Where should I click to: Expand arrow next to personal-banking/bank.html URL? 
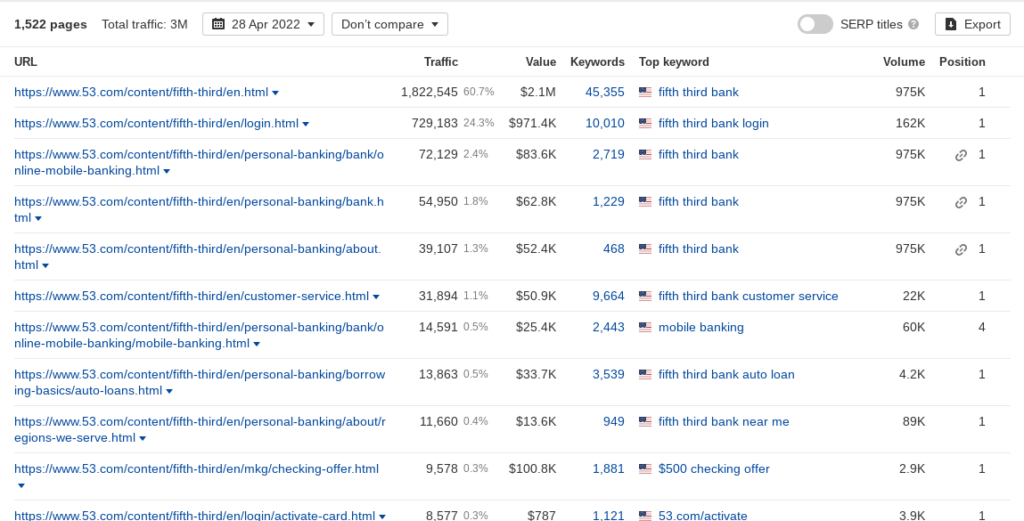click(x=38, y=219)
